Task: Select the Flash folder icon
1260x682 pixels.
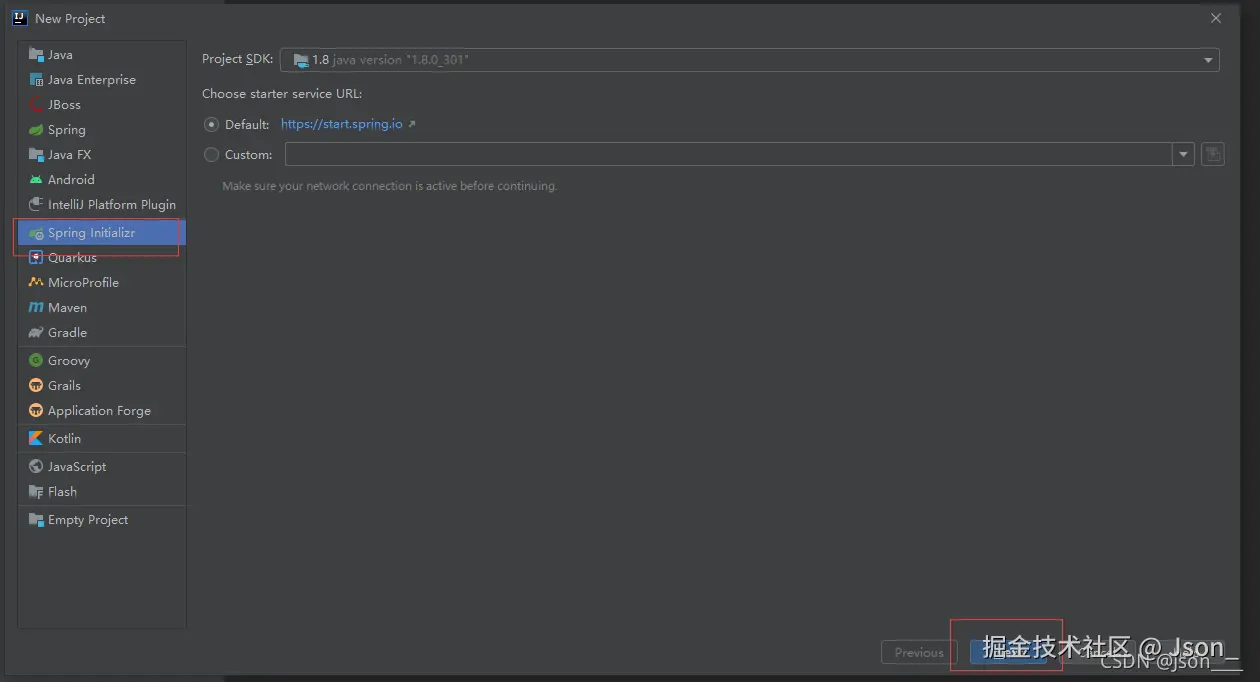Action: (x=36, y=491)
